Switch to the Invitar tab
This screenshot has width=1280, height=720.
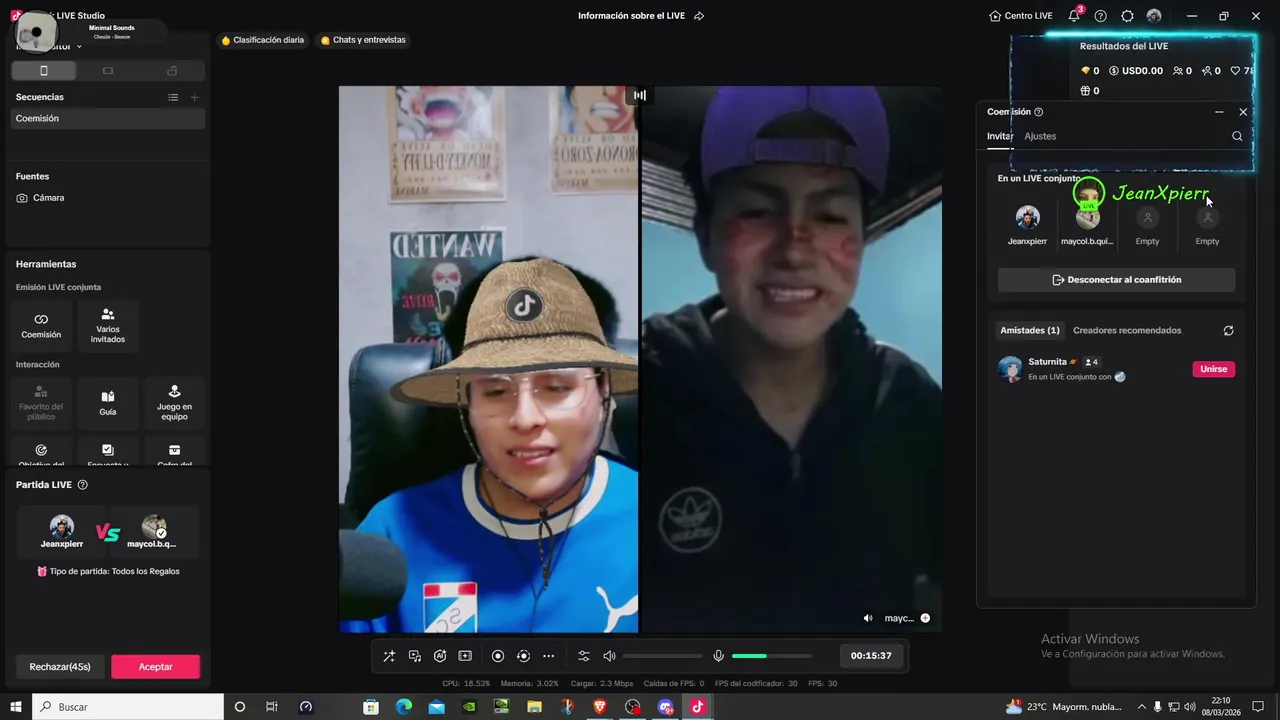click(x=1000, y=136)
